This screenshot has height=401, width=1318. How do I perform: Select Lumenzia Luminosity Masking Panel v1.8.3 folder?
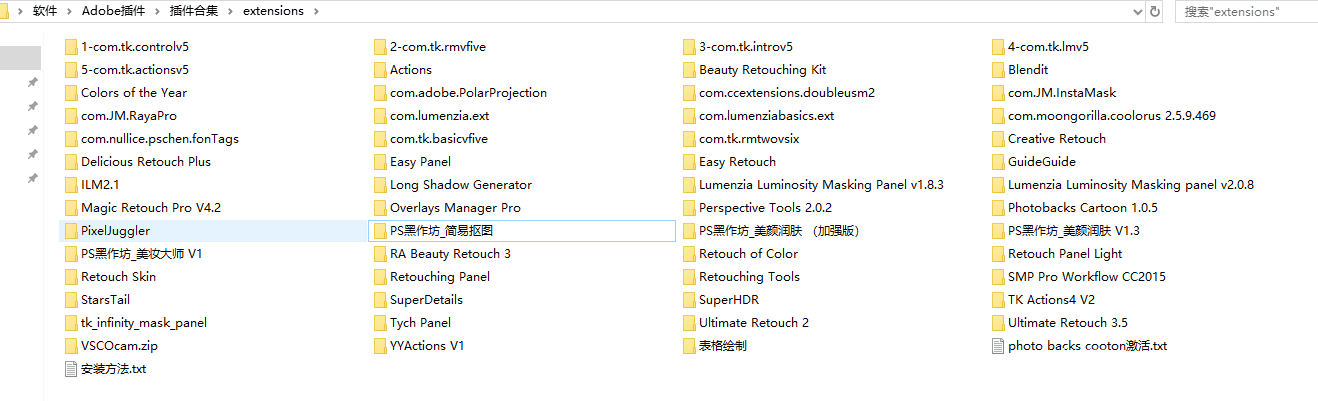pos(813,185)
